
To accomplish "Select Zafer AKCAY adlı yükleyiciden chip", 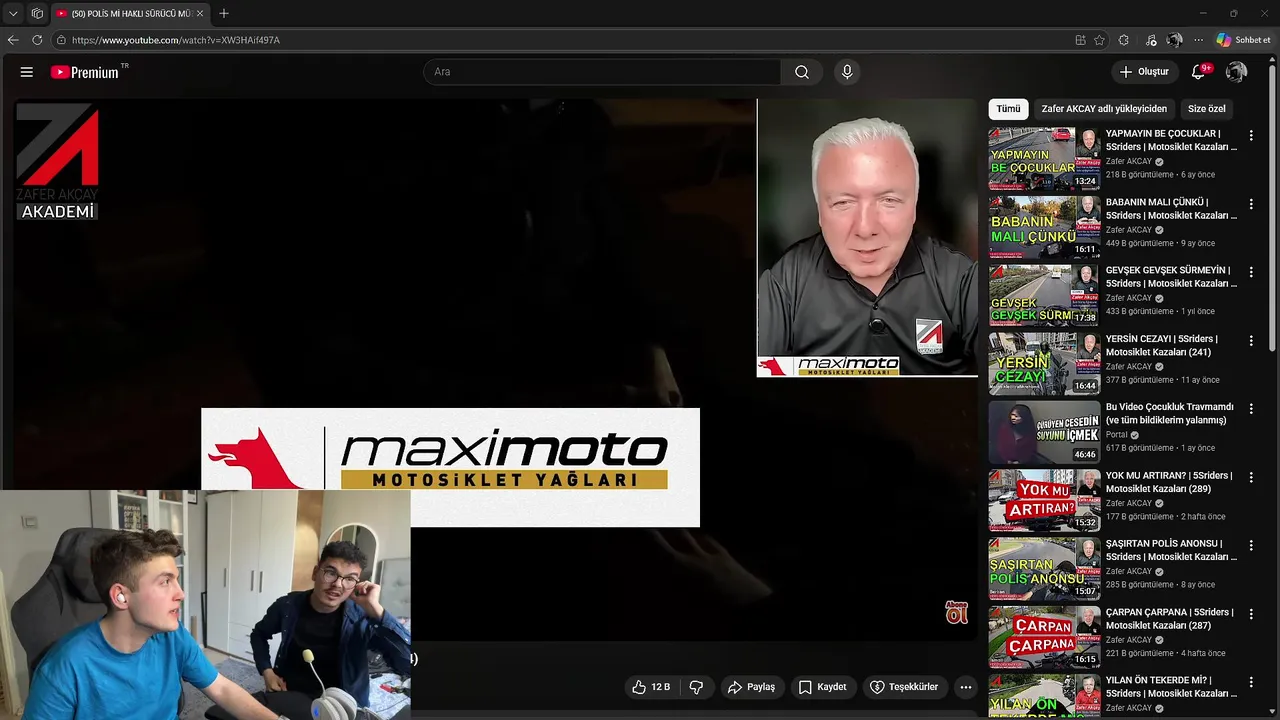I will tap(1104, 109).
